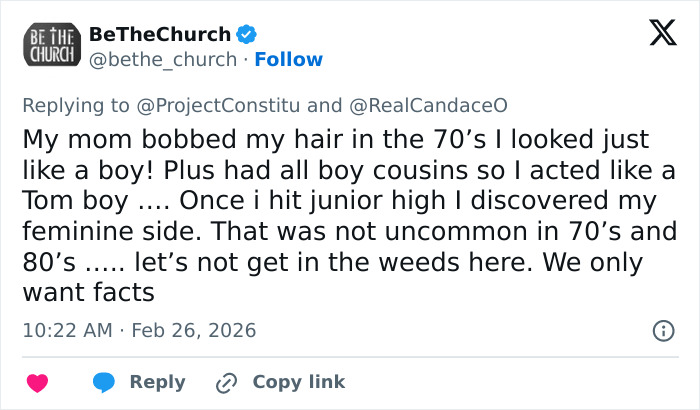Click the blue reply speech bubble icon
700x410 pixels.
coord(104,382)
